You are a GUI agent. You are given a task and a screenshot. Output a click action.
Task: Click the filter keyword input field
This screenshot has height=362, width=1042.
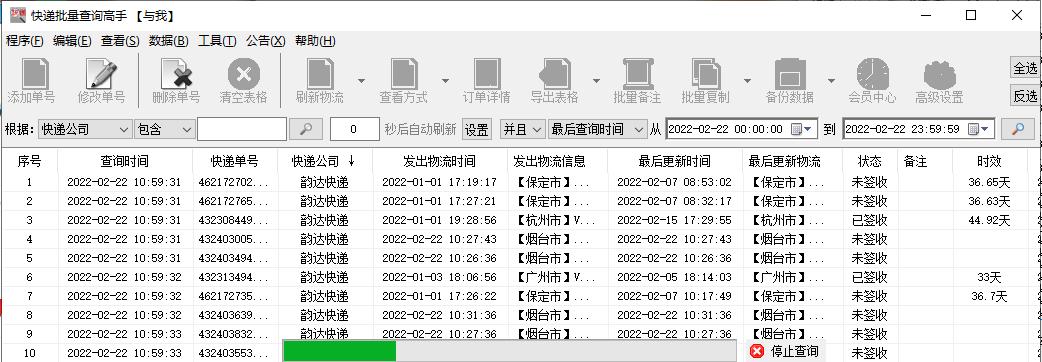pyautogui.click(x=242, y=129)
